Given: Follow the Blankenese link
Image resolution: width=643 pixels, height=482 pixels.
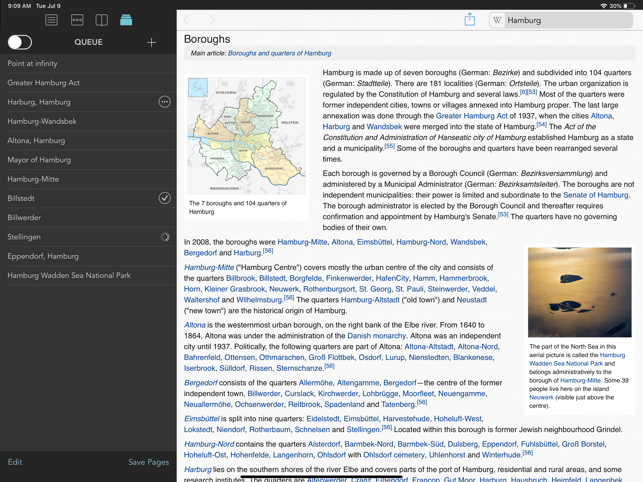Looking at the screenshot, I should (x=472, y=357).
